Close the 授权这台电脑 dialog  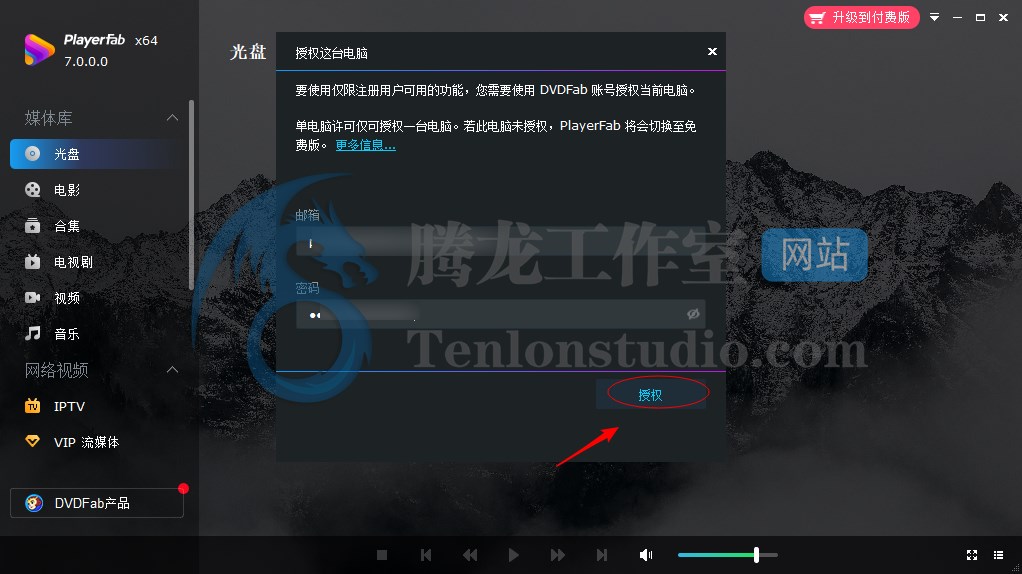coord(712,51)
